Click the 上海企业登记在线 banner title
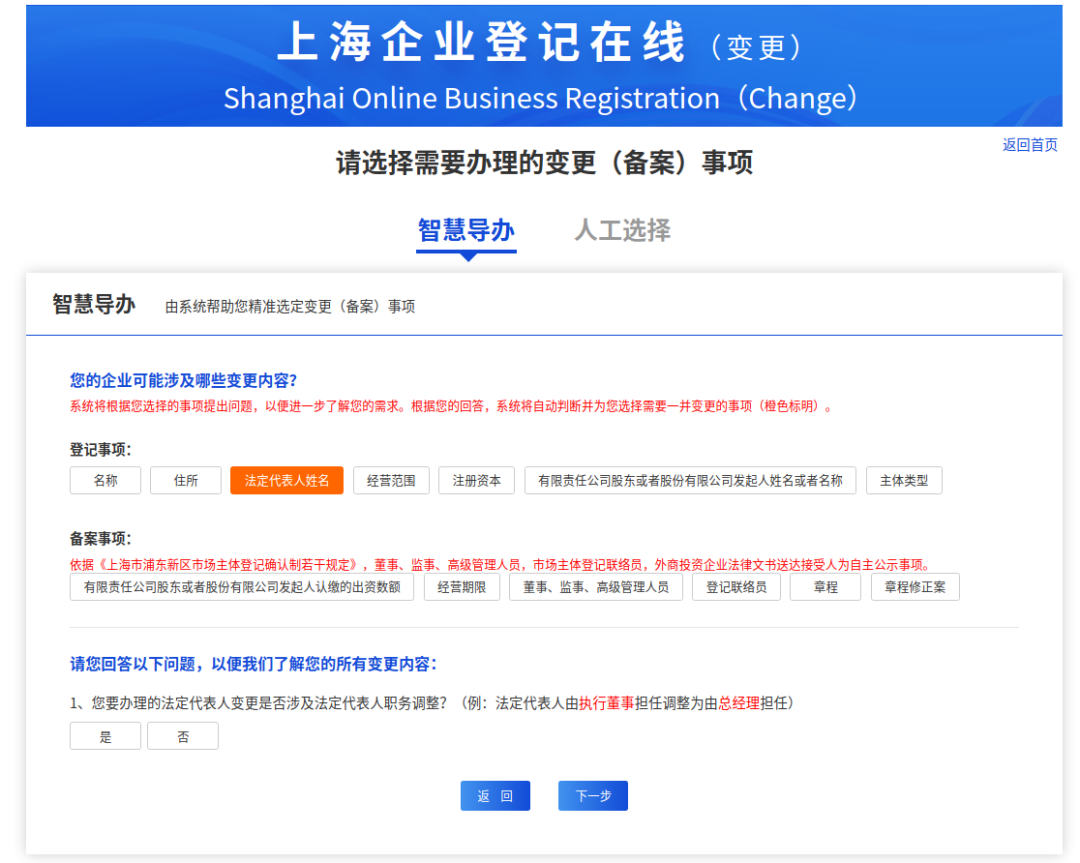Screen dimensions: 1080x863 [x=481, y=43]
